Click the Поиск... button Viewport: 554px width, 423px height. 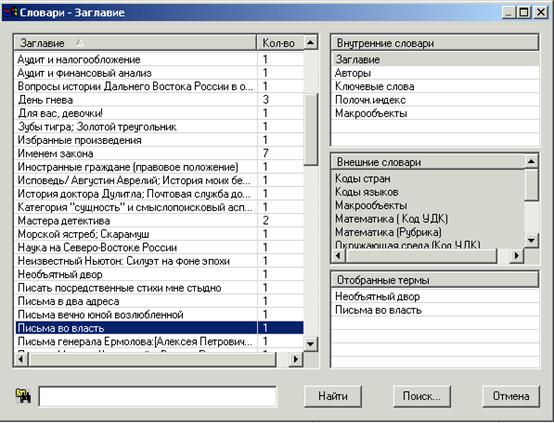click(422, 396)
